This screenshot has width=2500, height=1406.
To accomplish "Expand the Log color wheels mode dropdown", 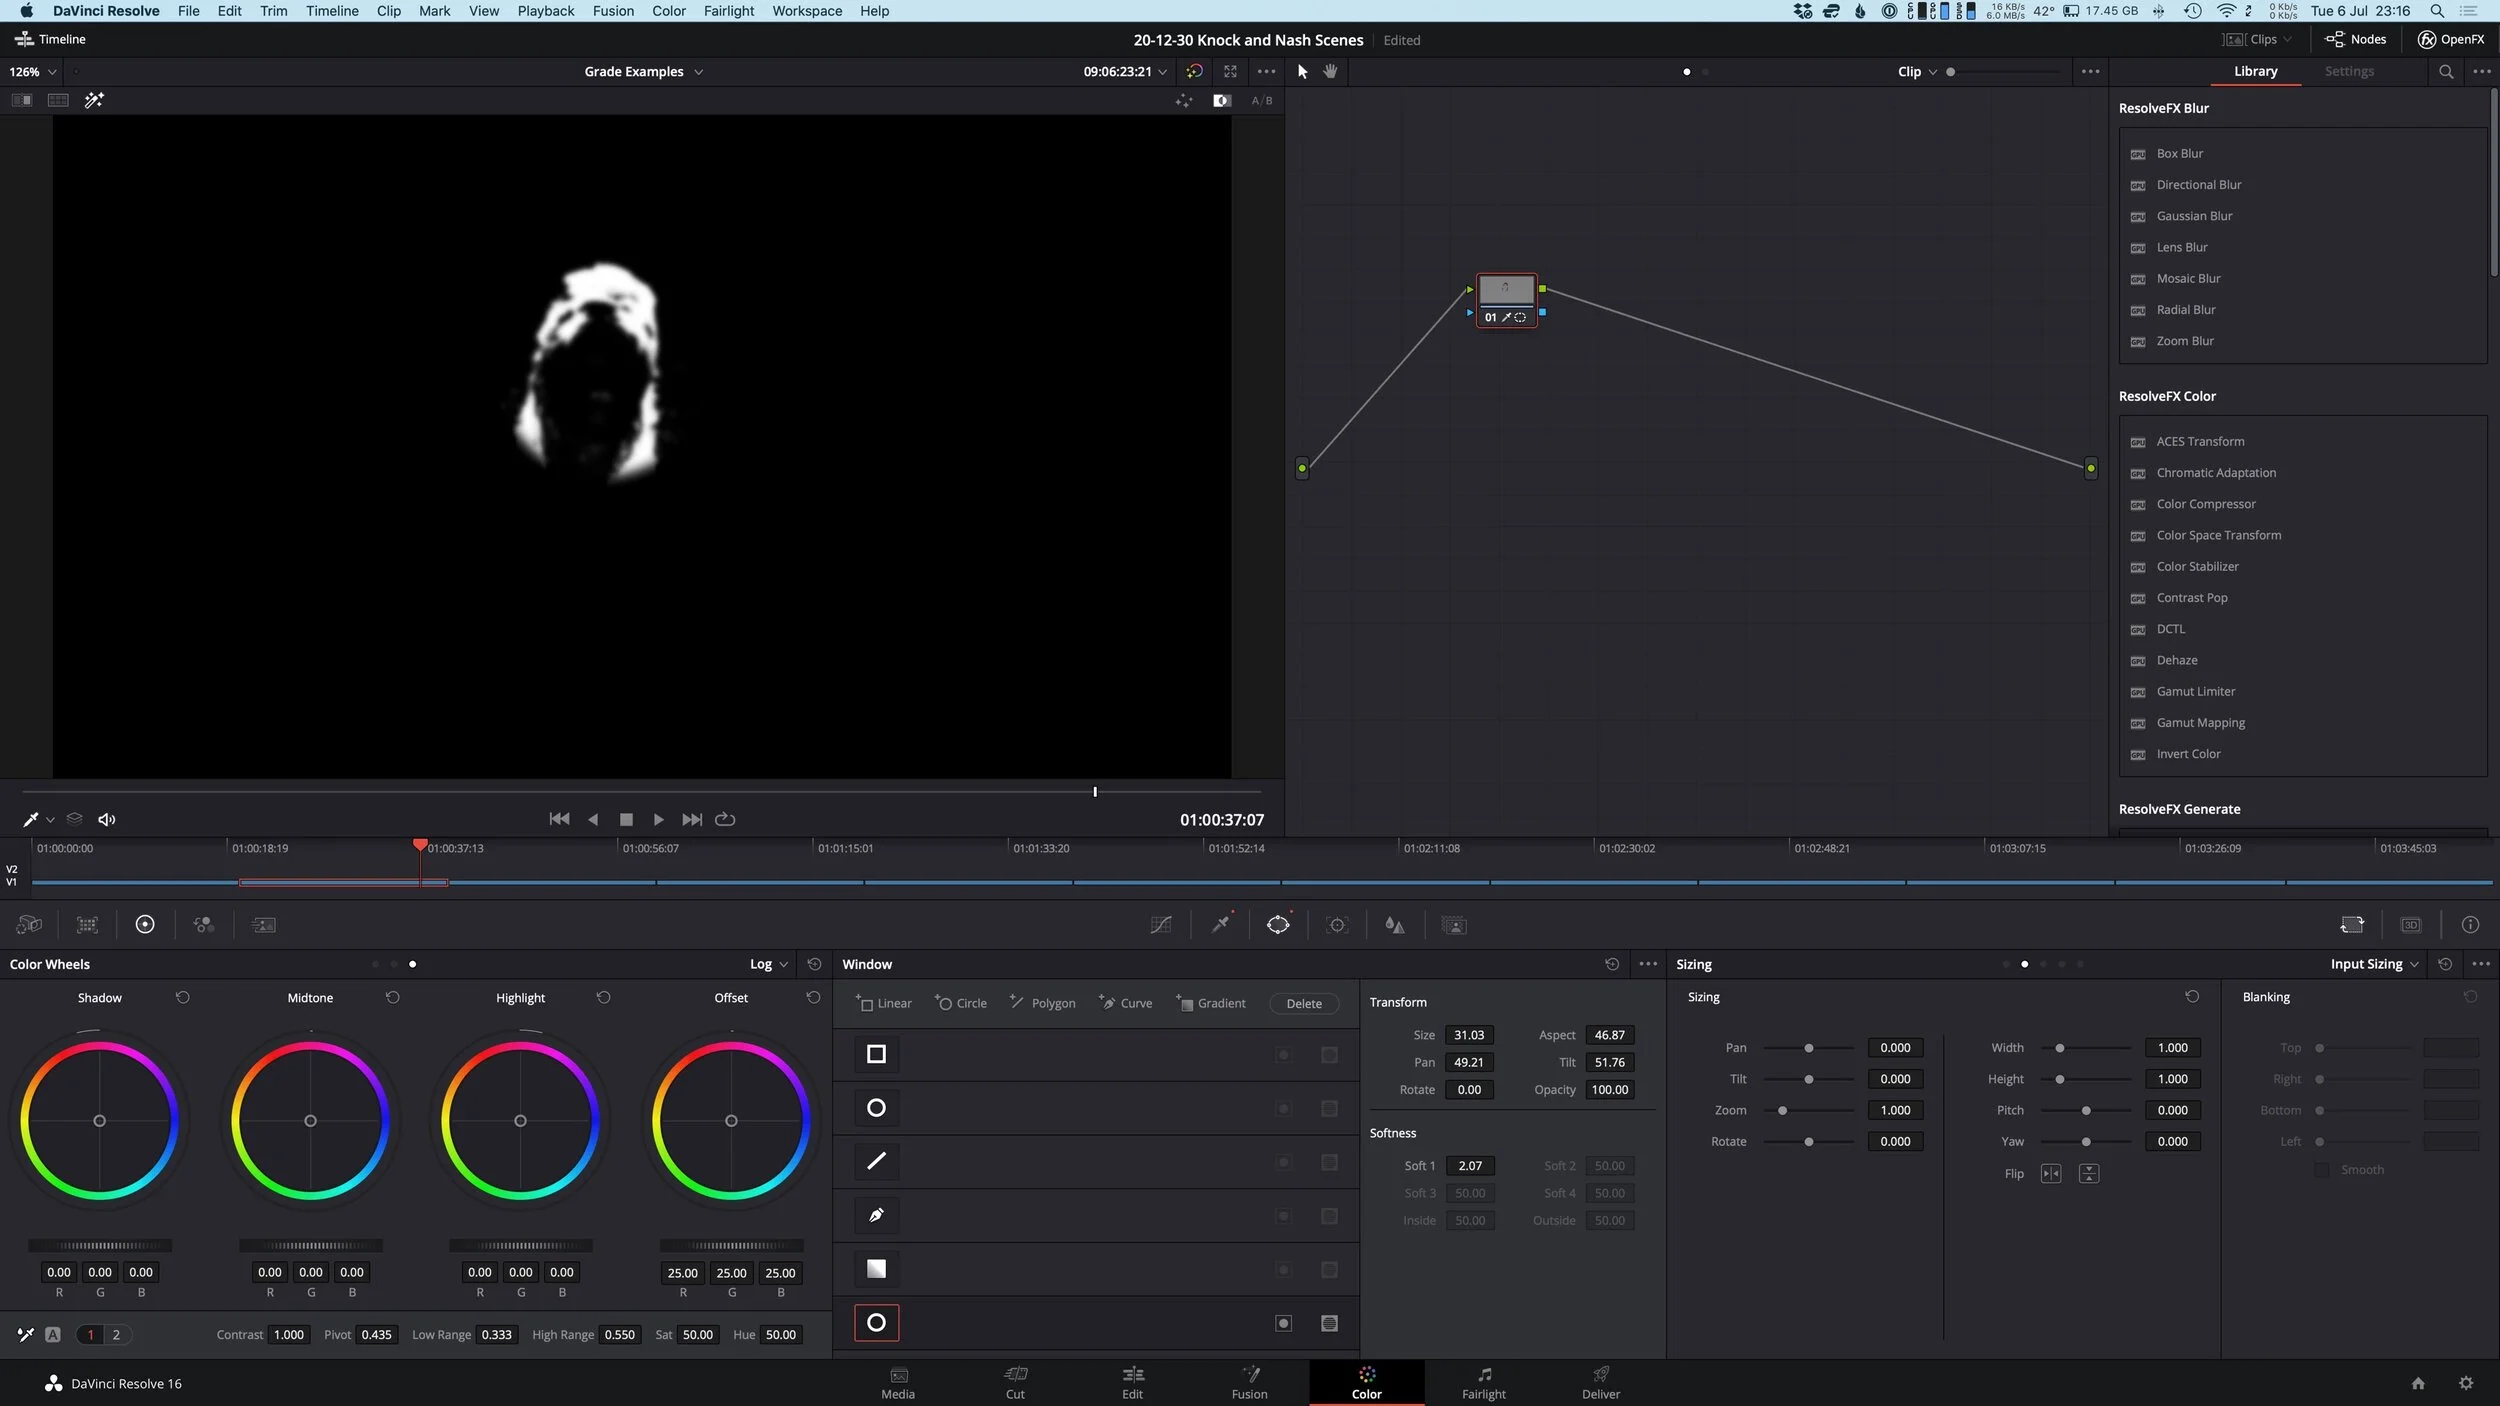I will click(x=769, y=964).
